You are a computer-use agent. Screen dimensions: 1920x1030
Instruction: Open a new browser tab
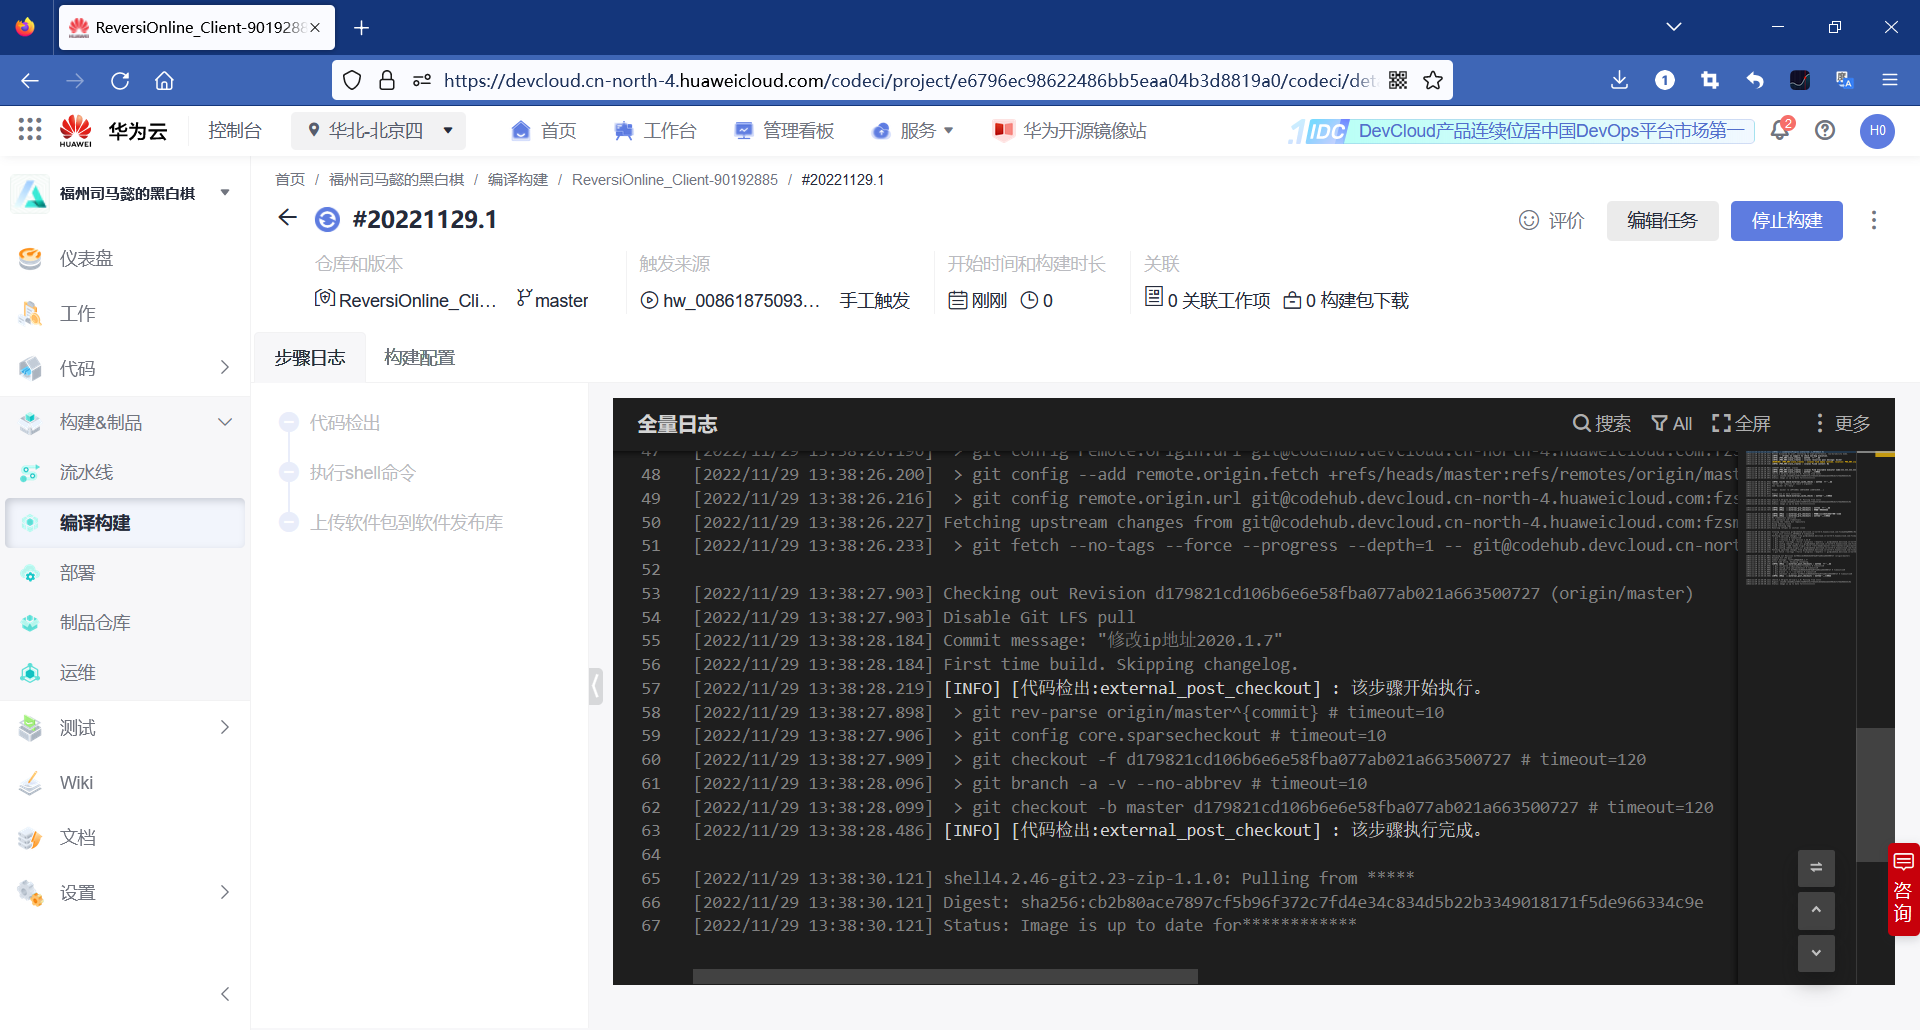coord(362,27)
